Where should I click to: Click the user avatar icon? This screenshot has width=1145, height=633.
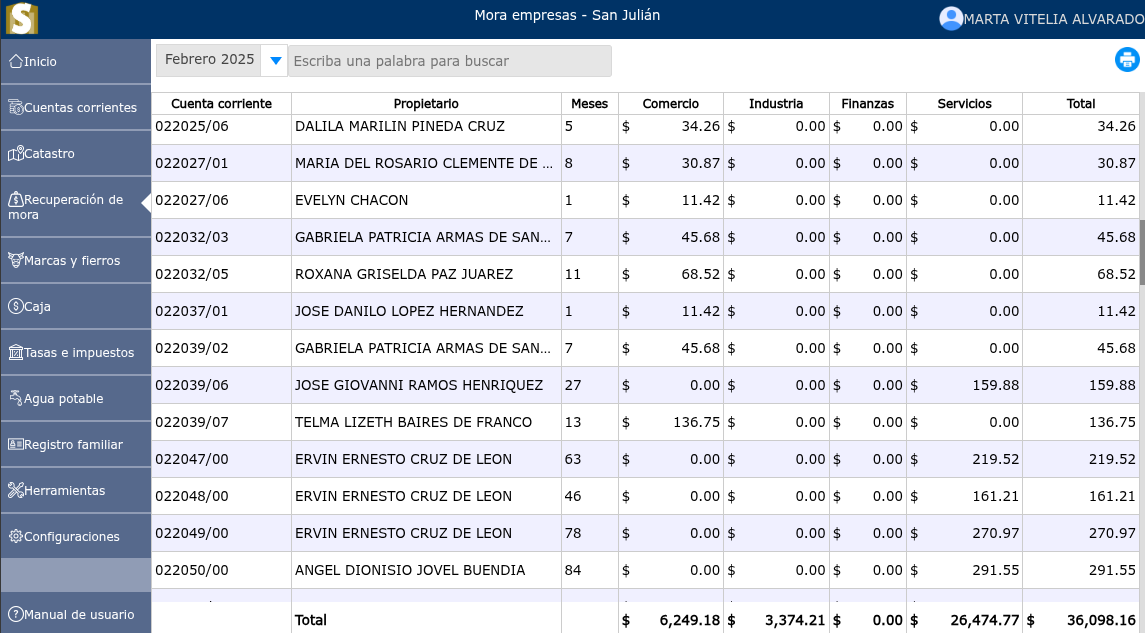point(951,18)
